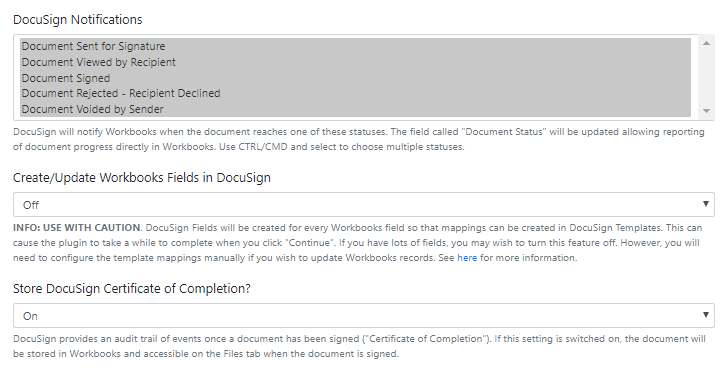Click the help text mentioning CTRL/CMD multi-select
This screenshot has width=724, height=377.
click(359, 139)
